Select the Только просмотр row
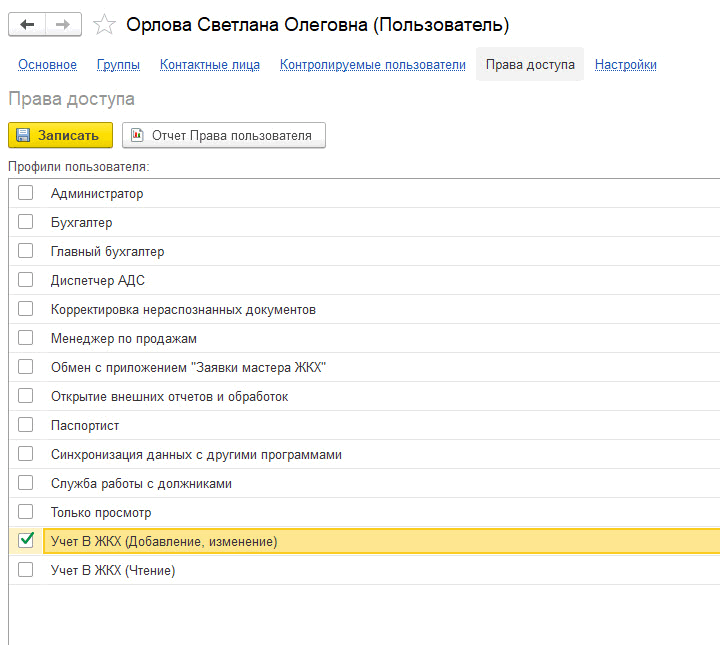The height and width of the screenshot is (645, 720). click(x=365, y=512)
